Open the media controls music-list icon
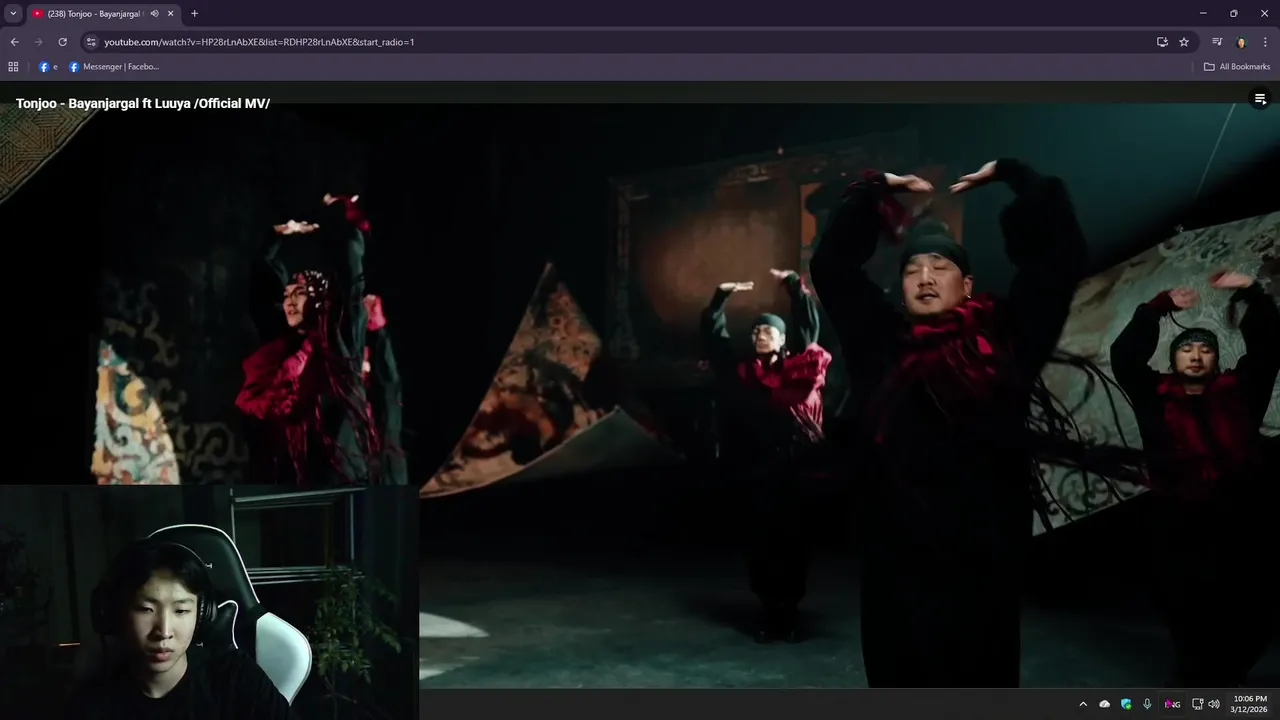This screenshot has height=720, width=1280. [x=1217, y=42]
